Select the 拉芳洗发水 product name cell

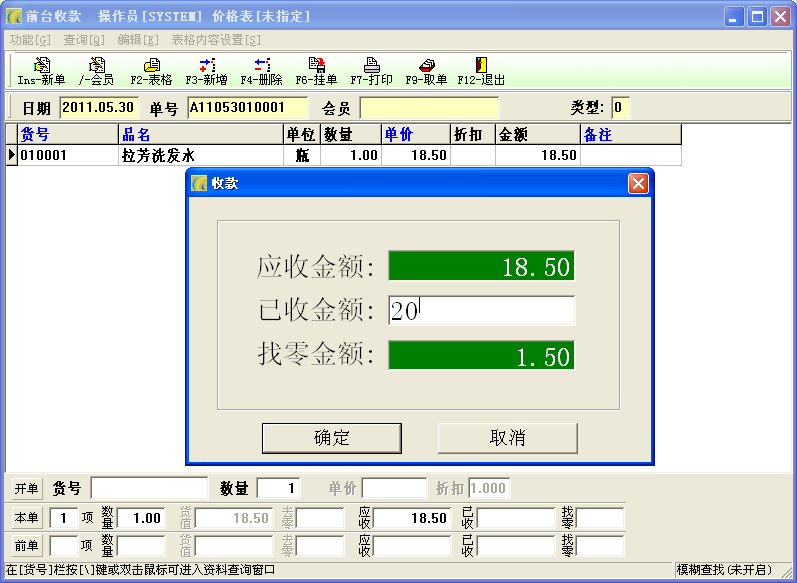tap(201, 155)
